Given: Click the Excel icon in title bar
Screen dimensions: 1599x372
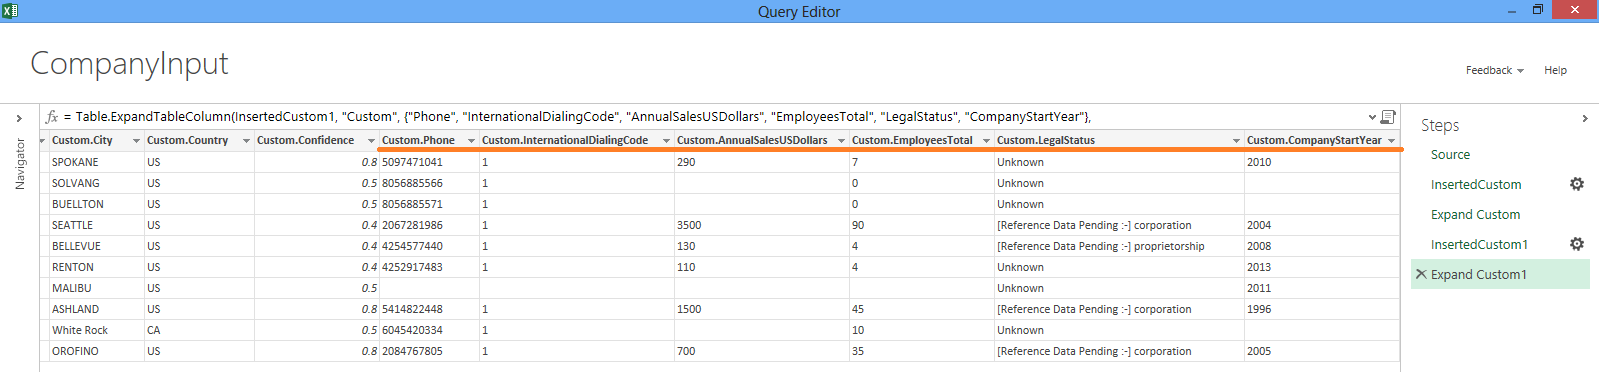Looking at the screenshot, I should pyautogui.click(x=10, y=11).
